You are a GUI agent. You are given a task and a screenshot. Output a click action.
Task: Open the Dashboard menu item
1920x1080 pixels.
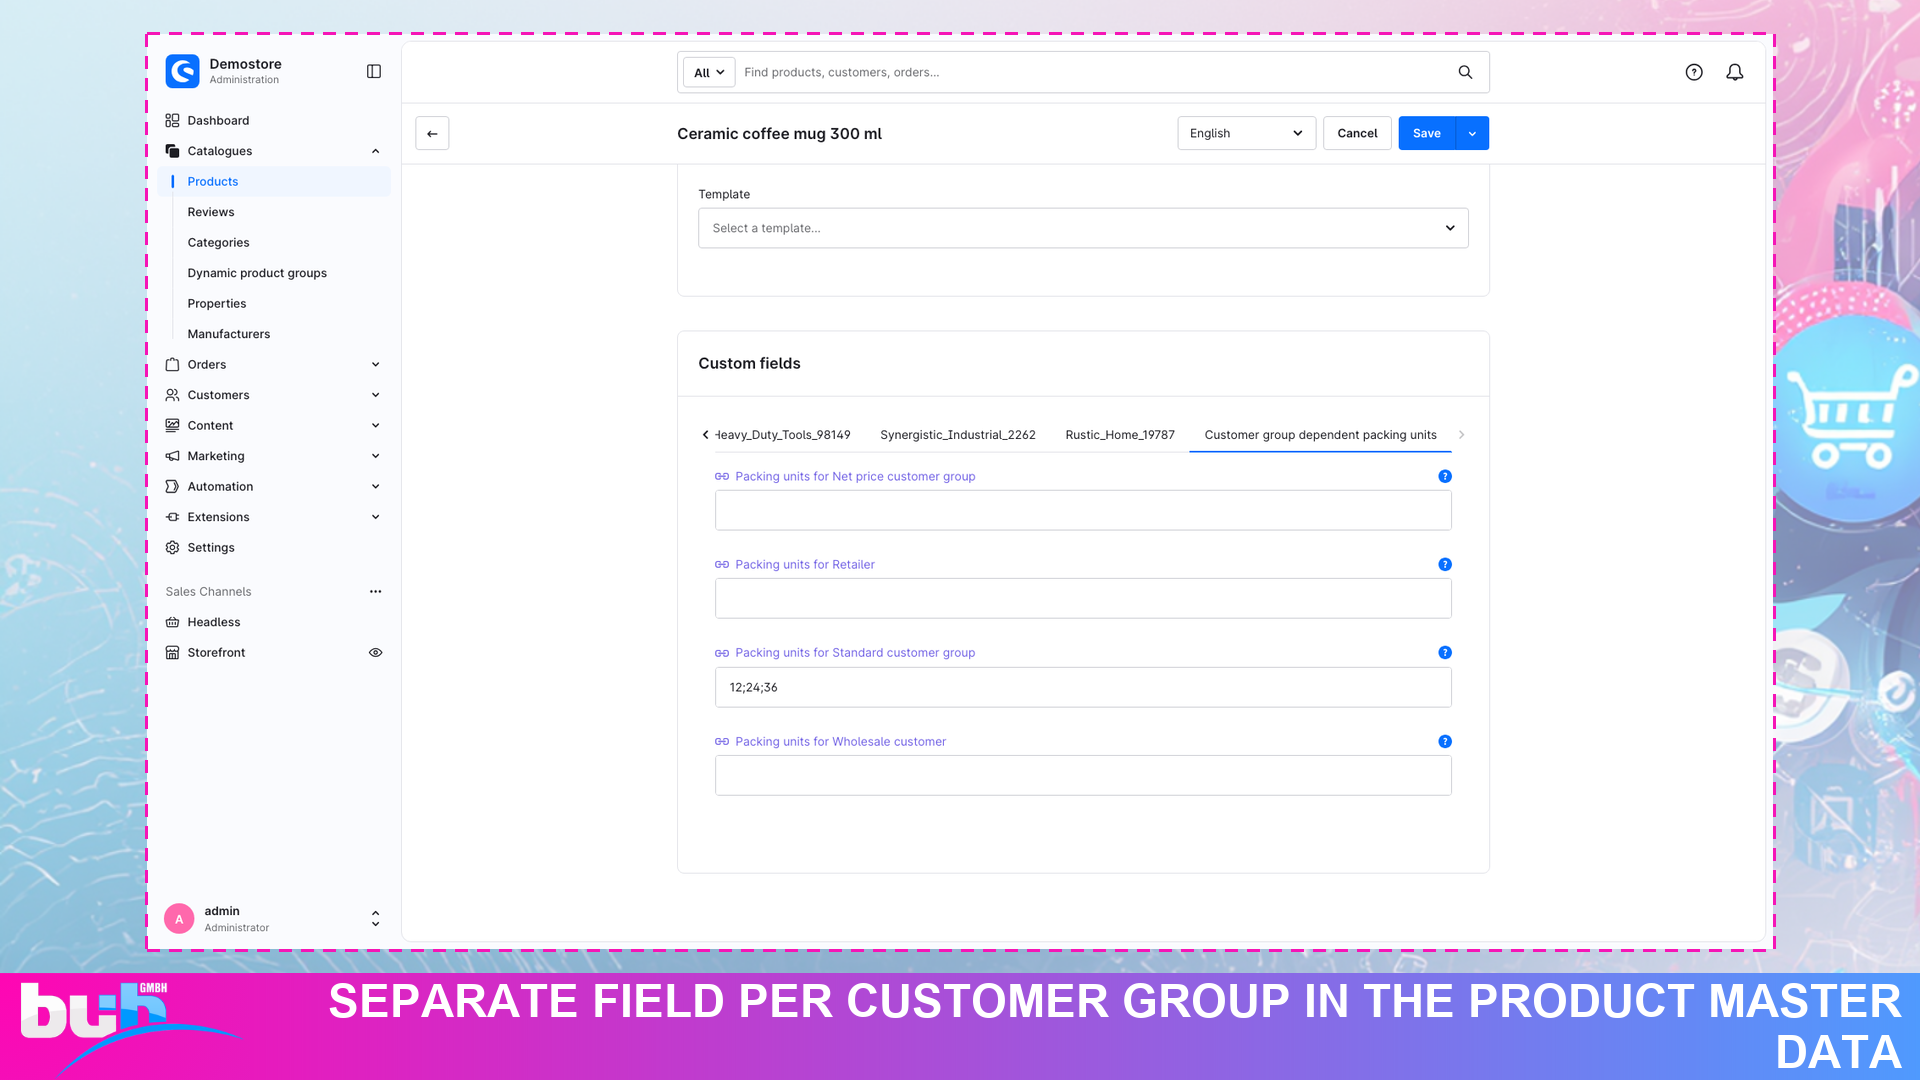click(218, 120)
